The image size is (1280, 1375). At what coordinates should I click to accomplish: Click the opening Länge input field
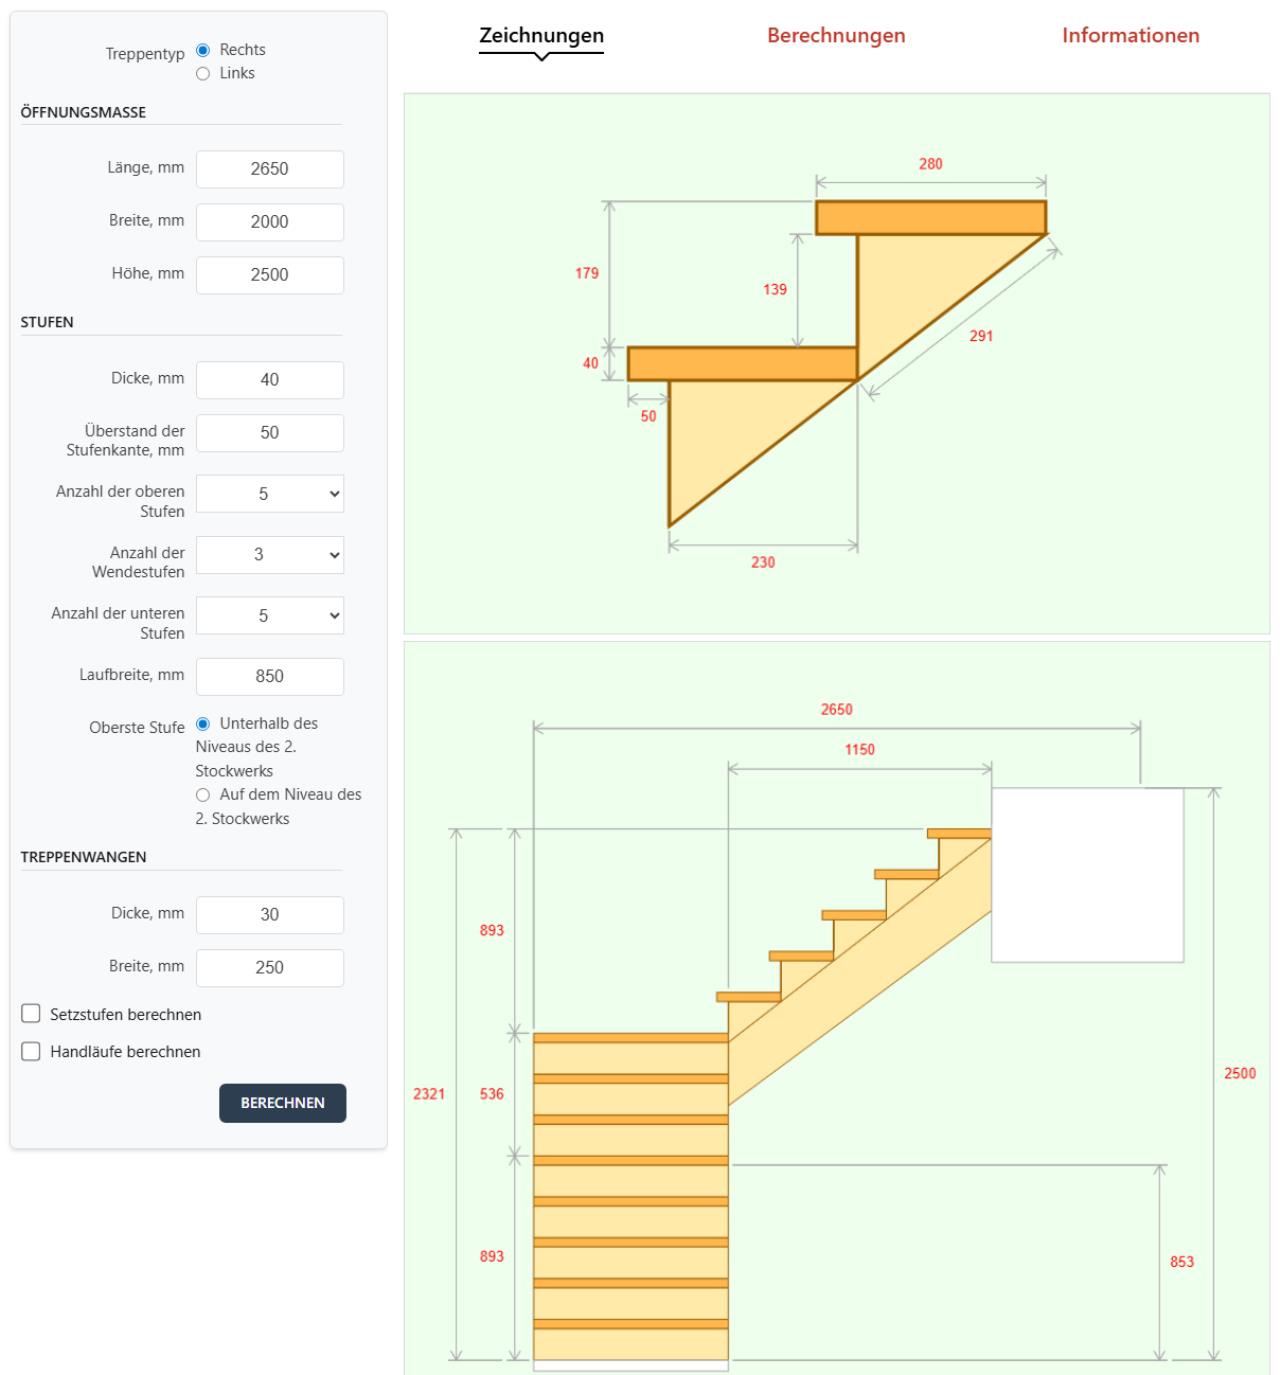(x=270, y=169)
